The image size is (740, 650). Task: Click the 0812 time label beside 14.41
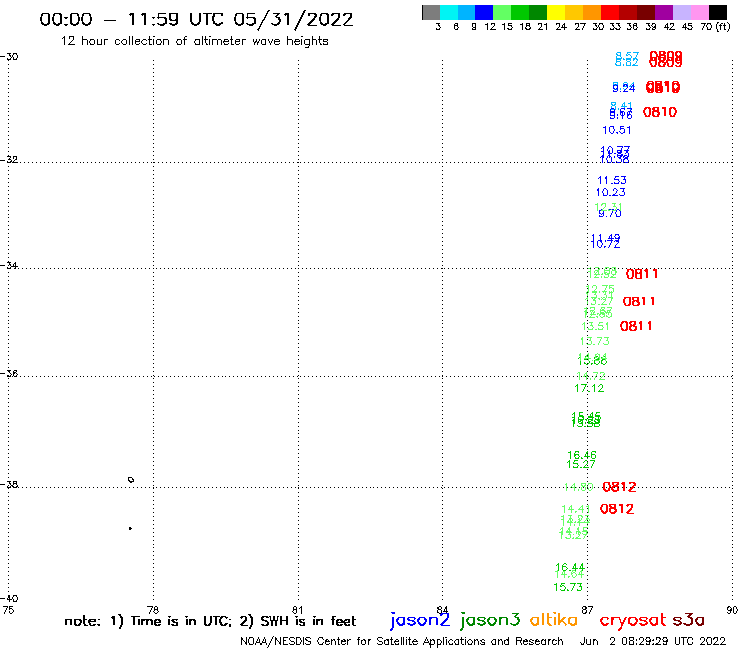(x=616, y=509)
